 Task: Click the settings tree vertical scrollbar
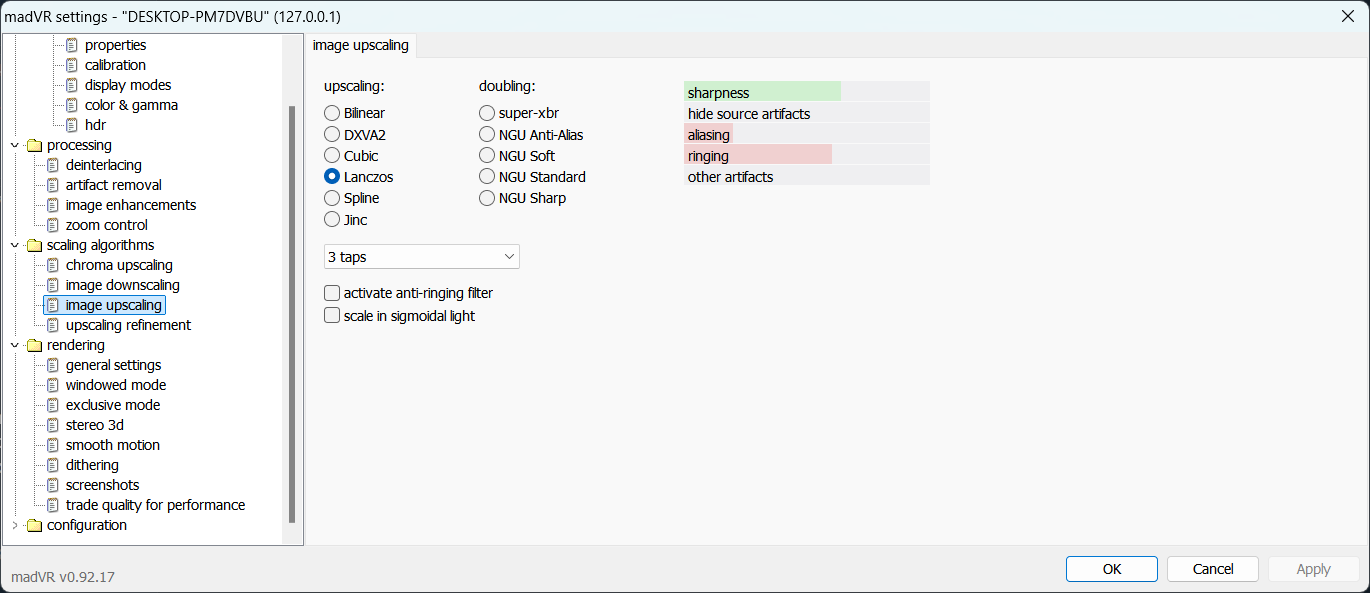tap(292, 314)
